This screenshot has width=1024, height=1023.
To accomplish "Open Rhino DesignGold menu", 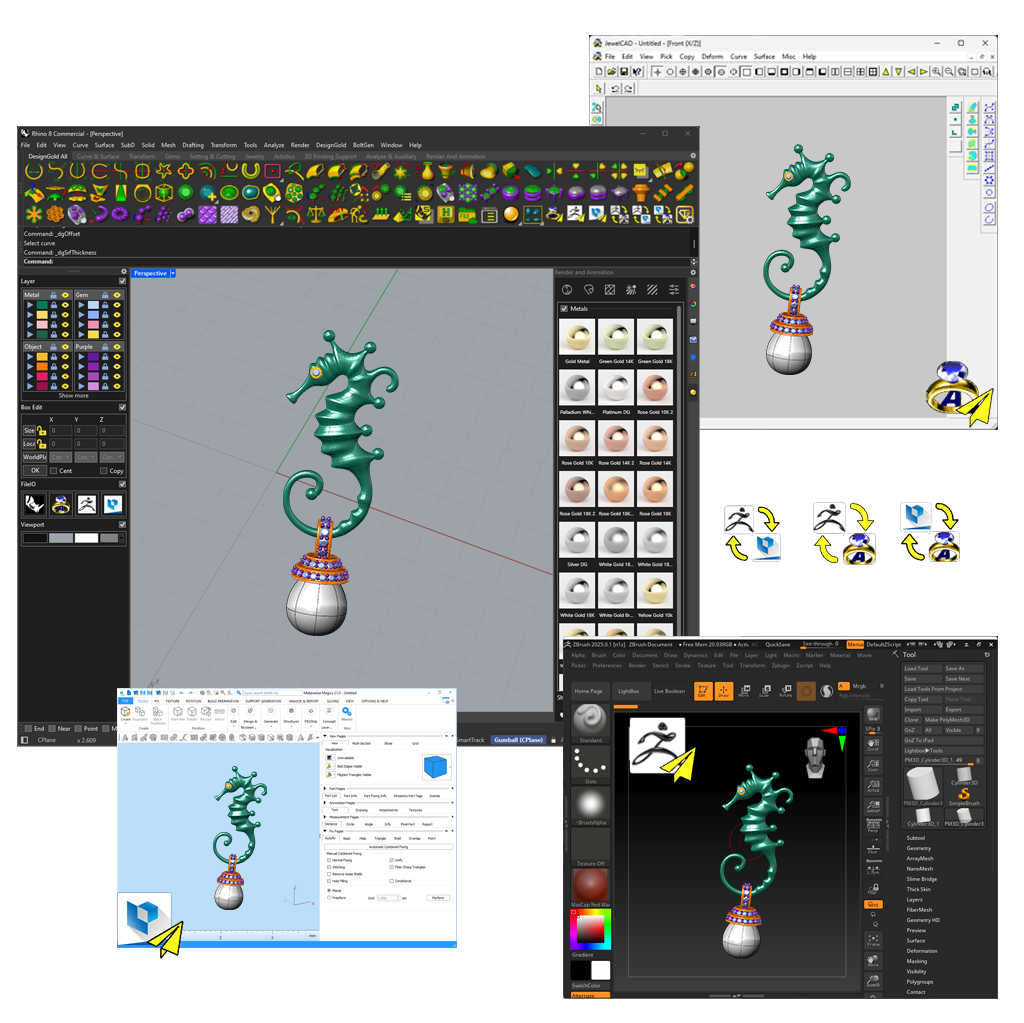I will pyautogui.click(x=331, y=145).
